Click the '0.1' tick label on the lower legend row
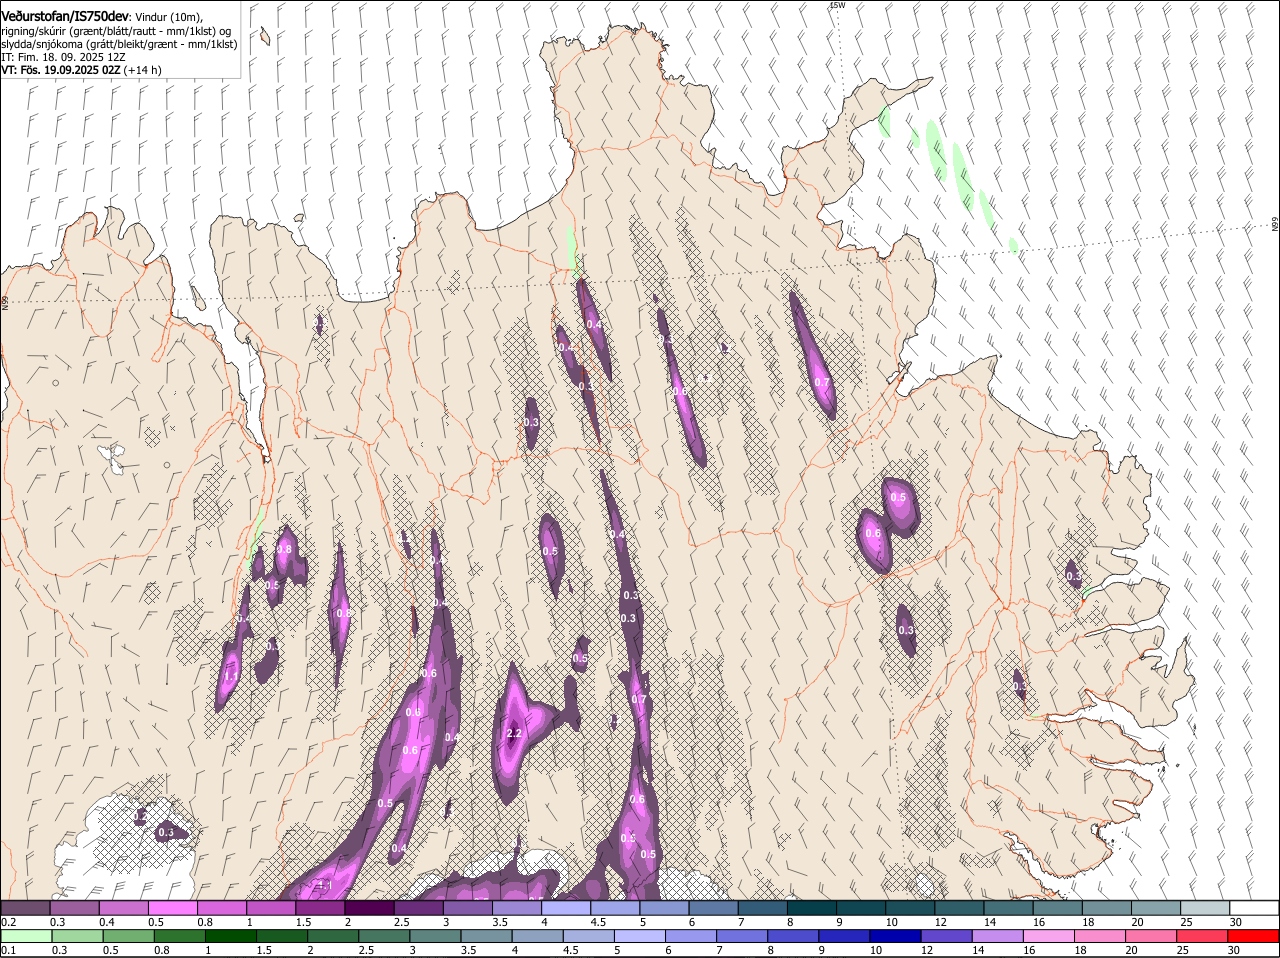The height and width of the screenshot is (958, 1280). tap(8, 951)
